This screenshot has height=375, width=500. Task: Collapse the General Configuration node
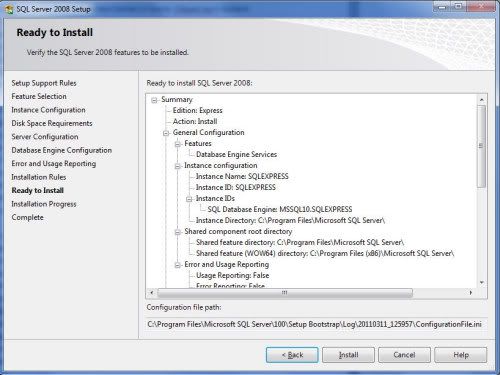pyautogui.click(x=166, y=133)
